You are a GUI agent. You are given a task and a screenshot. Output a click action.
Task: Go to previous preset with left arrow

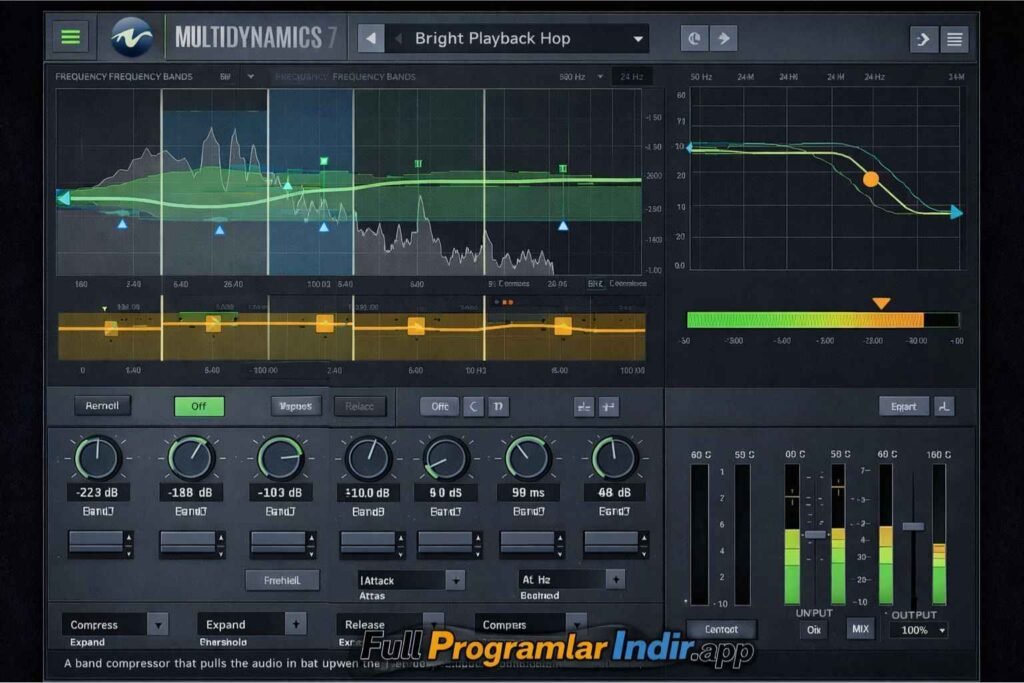(371, 39)
